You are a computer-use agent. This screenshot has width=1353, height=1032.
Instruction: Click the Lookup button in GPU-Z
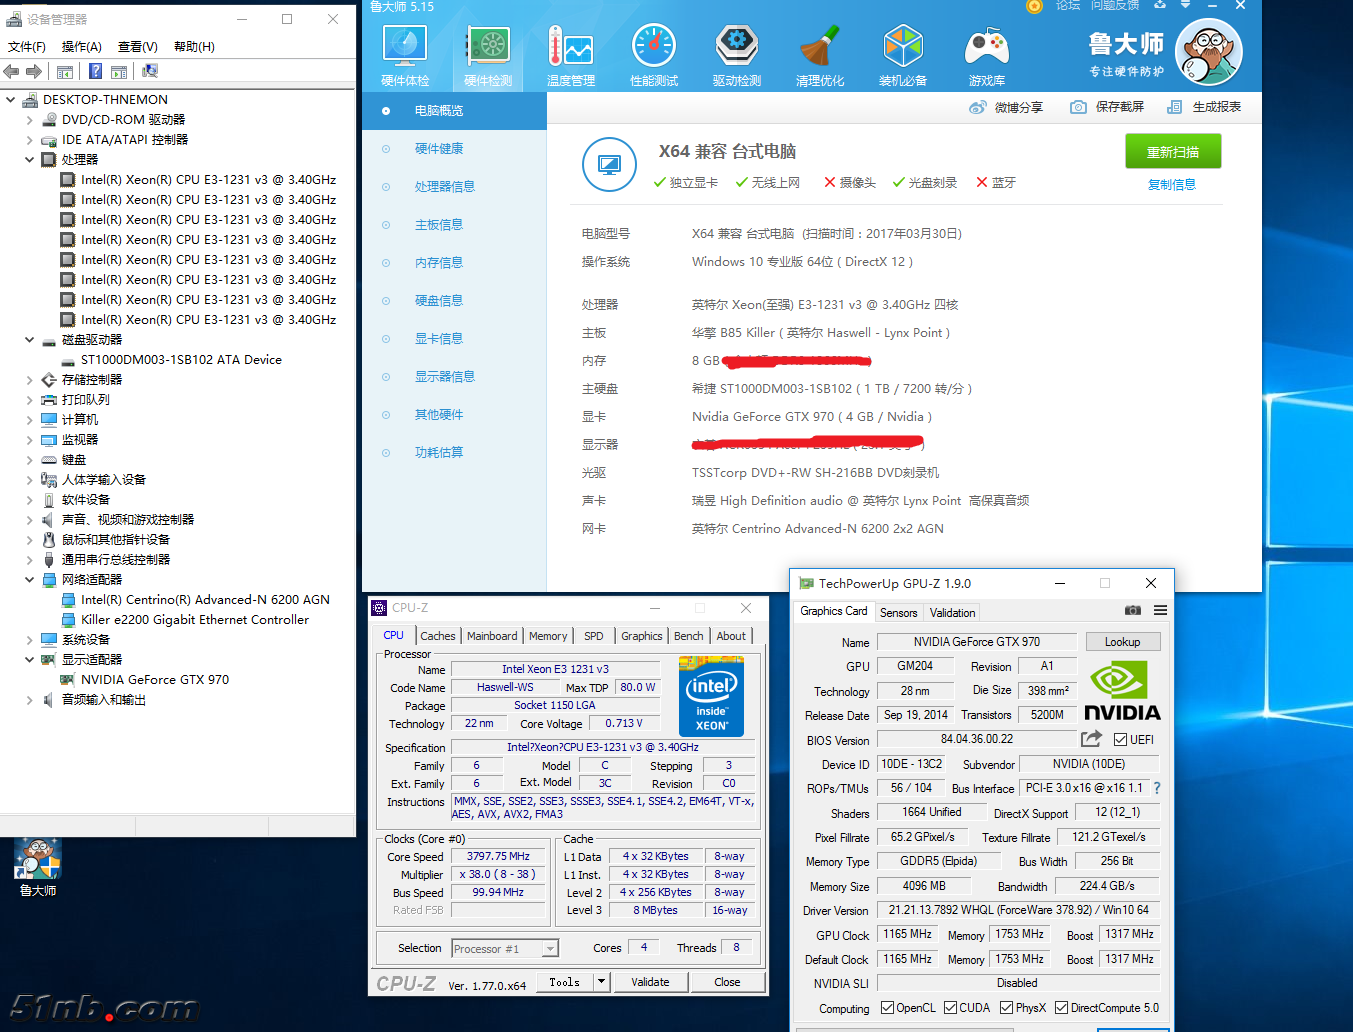pos(1122,642)
